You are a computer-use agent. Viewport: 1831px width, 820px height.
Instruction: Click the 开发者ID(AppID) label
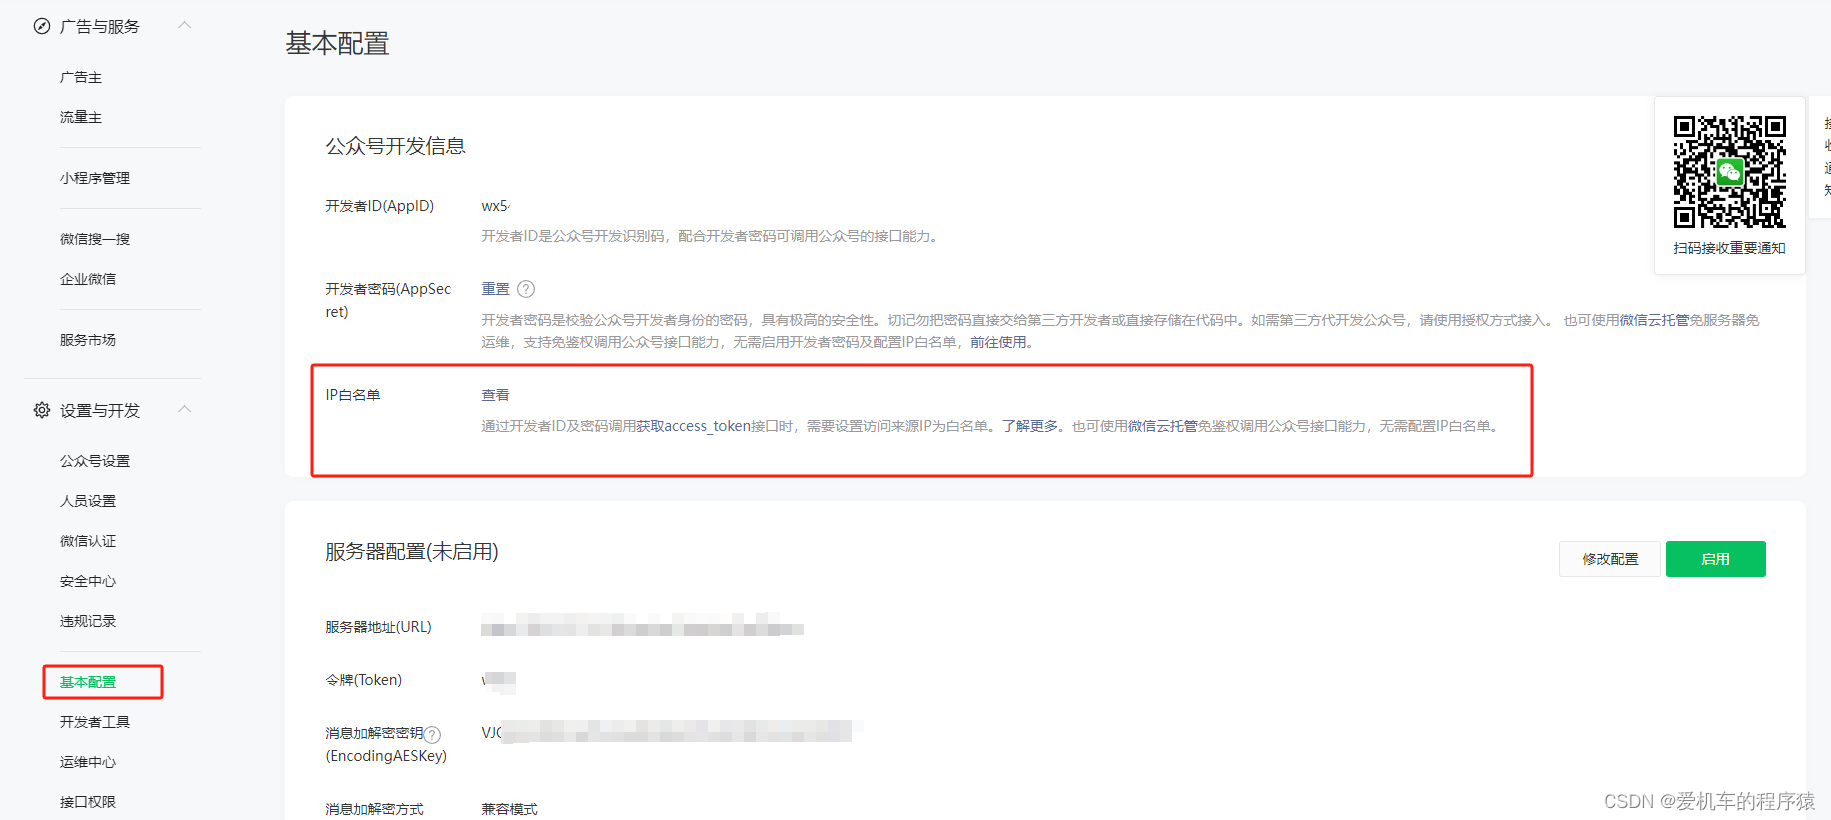(379, 206)
